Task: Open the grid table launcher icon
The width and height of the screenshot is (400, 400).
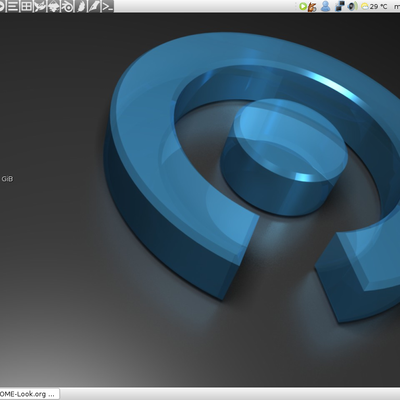Action: pyautogui.click(x=26, y=6)
